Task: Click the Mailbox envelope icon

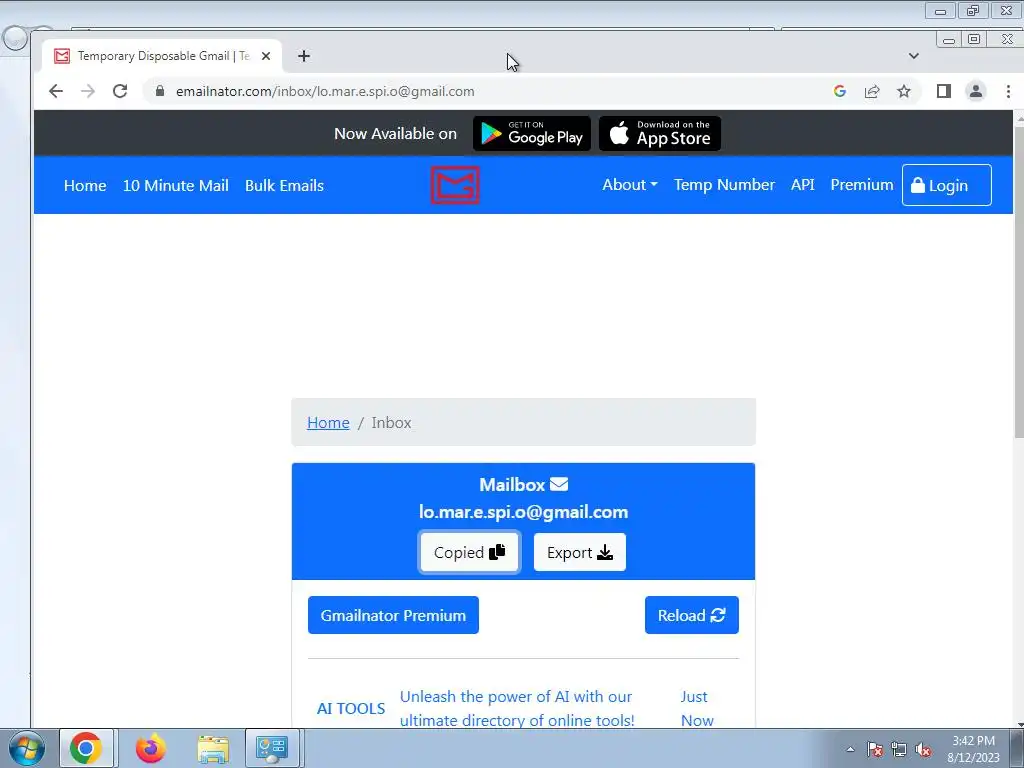Action: pyautogui.click(x=559, y=484)
